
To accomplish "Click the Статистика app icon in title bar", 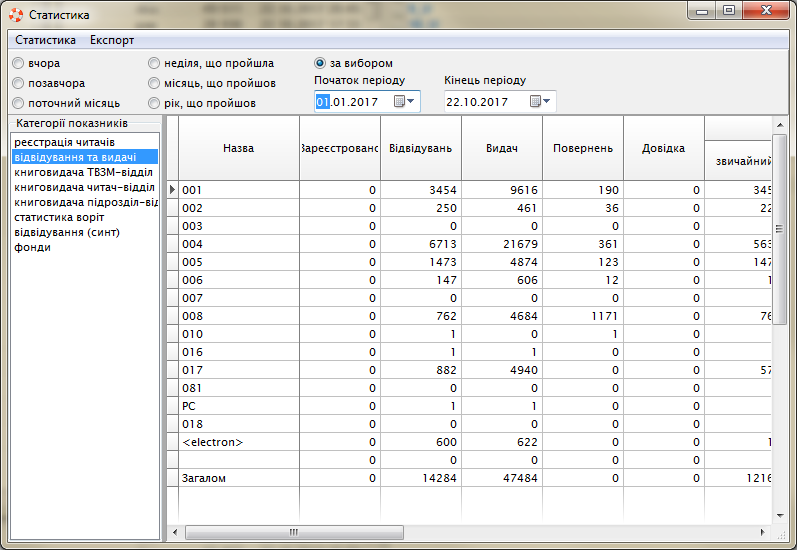I will tap(14, 15).
